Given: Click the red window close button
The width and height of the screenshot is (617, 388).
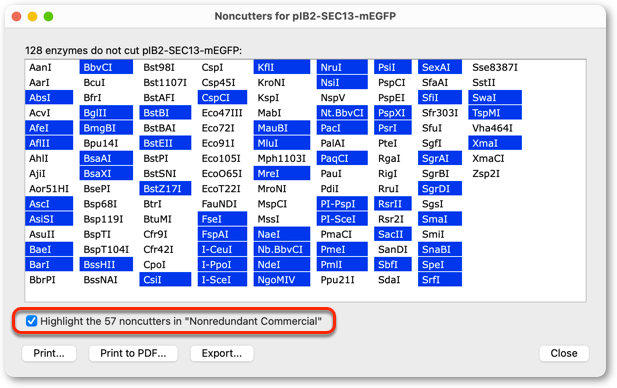Looking at the screenshot, I should [17, 17].
